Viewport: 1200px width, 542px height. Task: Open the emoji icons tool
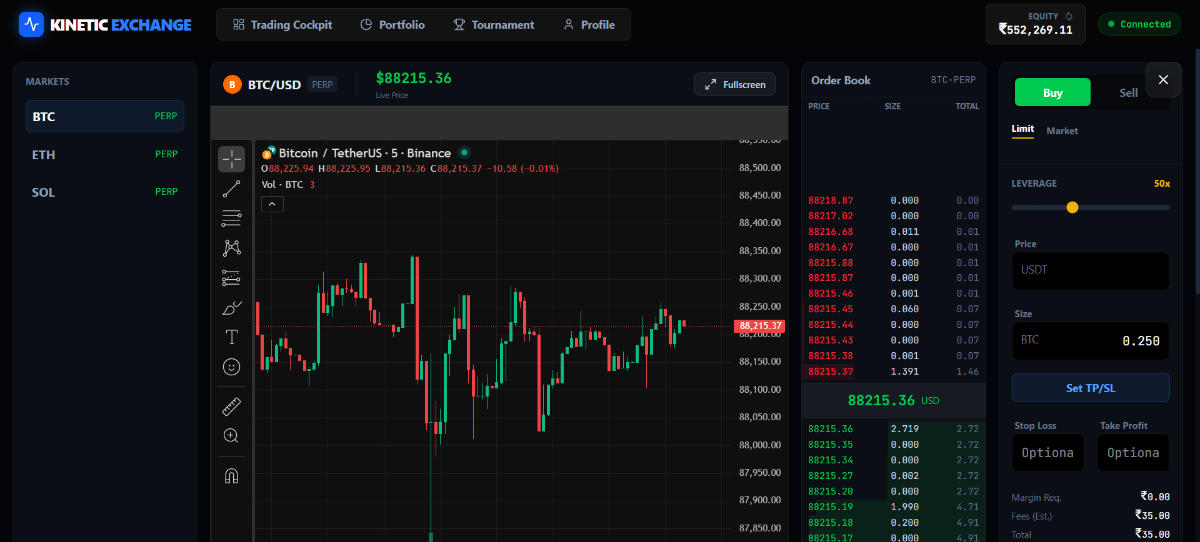(231, 367)
